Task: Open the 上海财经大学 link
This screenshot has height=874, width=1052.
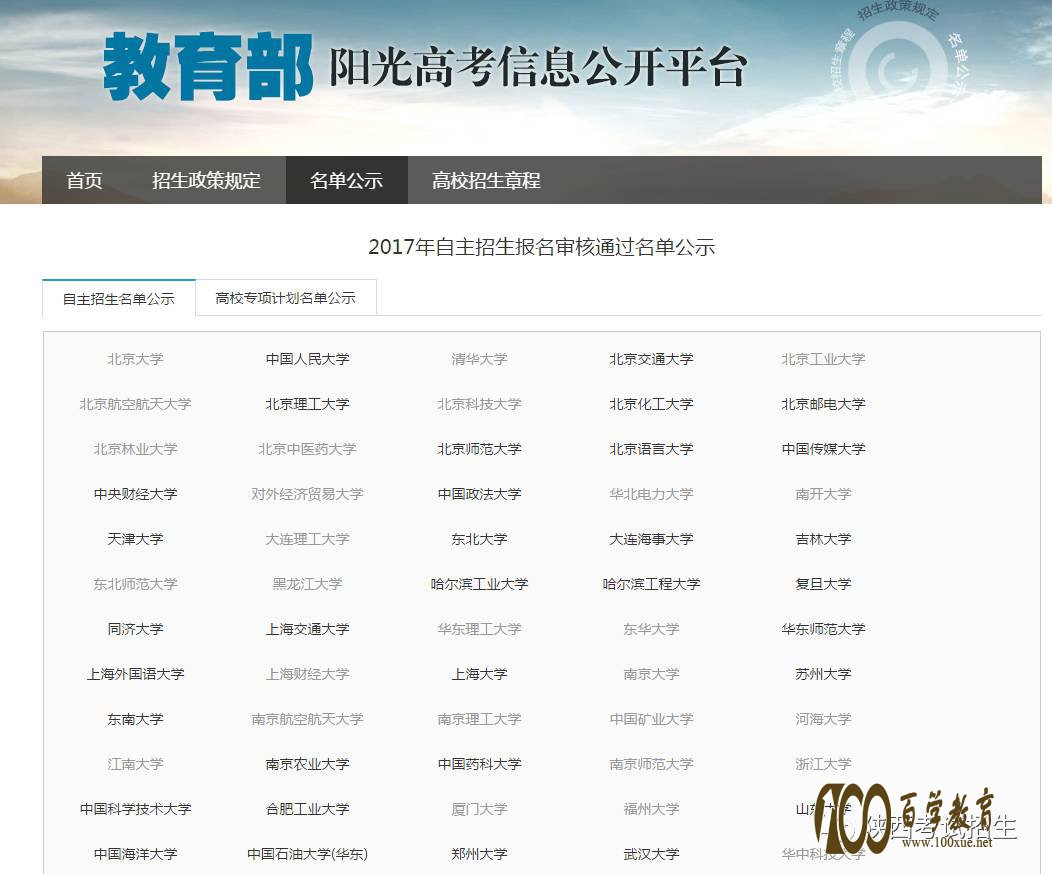Action: [x=307, y=673]
